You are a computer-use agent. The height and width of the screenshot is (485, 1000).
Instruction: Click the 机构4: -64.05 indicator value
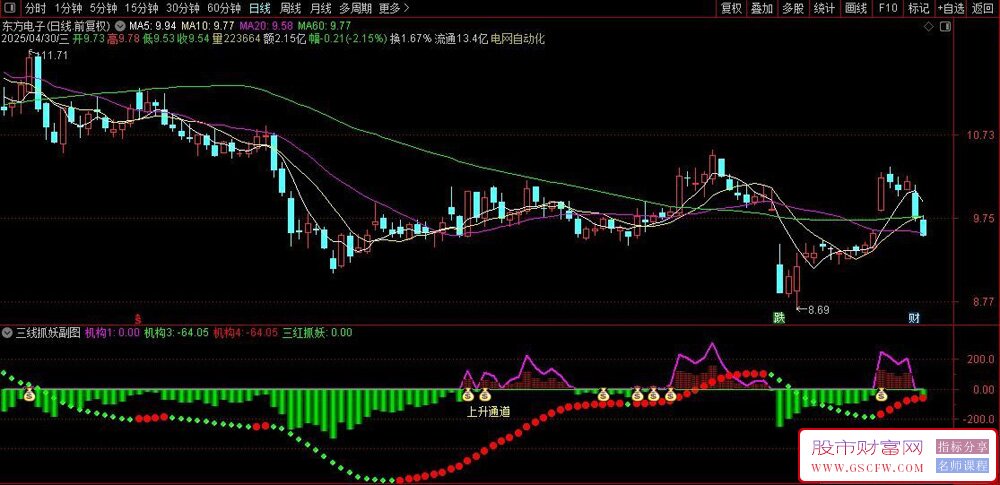click(246, 332)
